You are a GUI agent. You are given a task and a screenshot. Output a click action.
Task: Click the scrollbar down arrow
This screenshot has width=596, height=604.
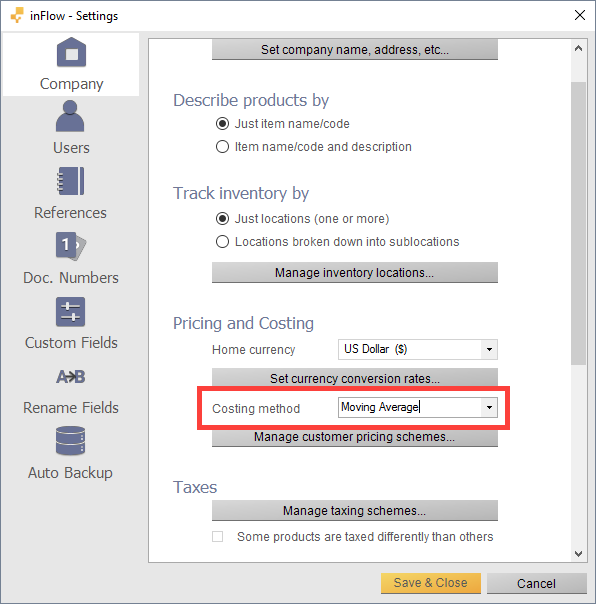click(x=578, y=554)
